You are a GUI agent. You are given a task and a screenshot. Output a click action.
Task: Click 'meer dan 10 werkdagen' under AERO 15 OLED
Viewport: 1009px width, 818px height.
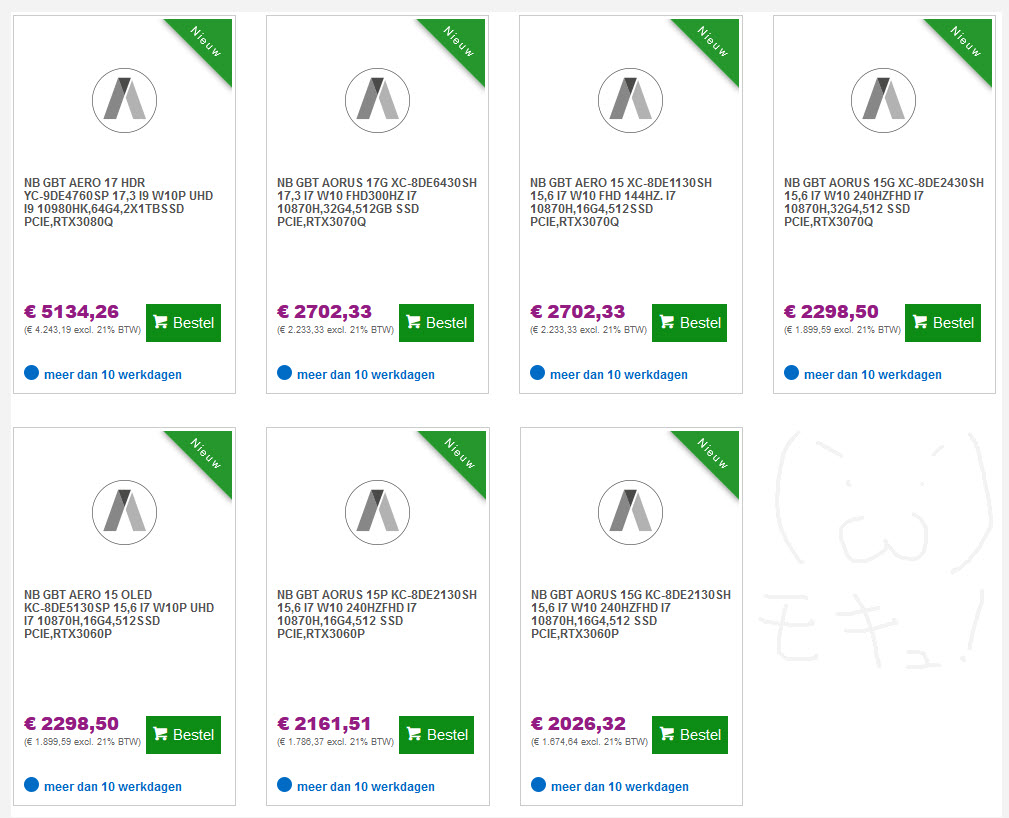pos(113,786)
